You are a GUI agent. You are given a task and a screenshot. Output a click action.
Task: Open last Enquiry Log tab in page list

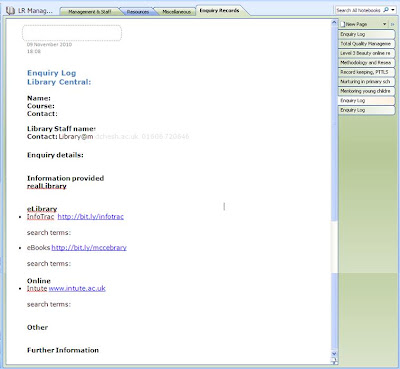tap(366, 110)
